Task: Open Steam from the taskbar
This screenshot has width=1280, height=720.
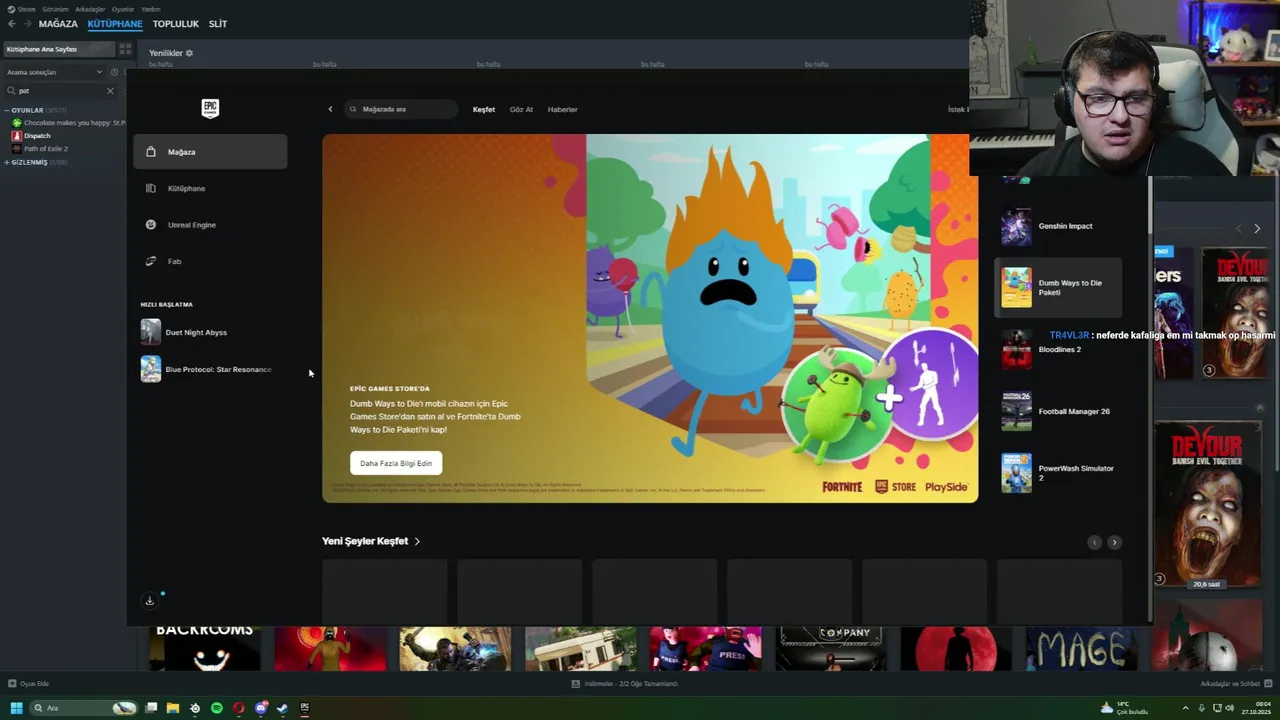Action: coord(282,708)
